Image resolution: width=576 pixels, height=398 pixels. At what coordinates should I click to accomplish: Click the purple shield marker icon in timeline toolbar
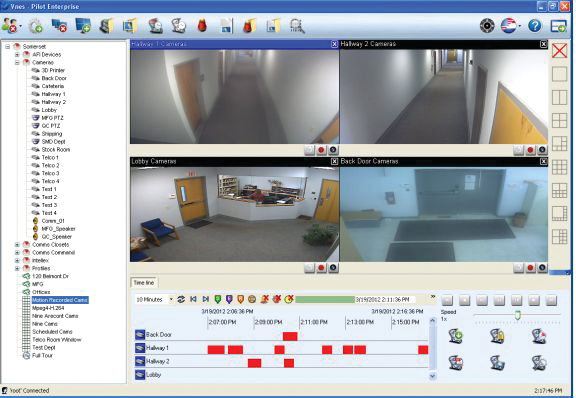[x=229, y=300]
